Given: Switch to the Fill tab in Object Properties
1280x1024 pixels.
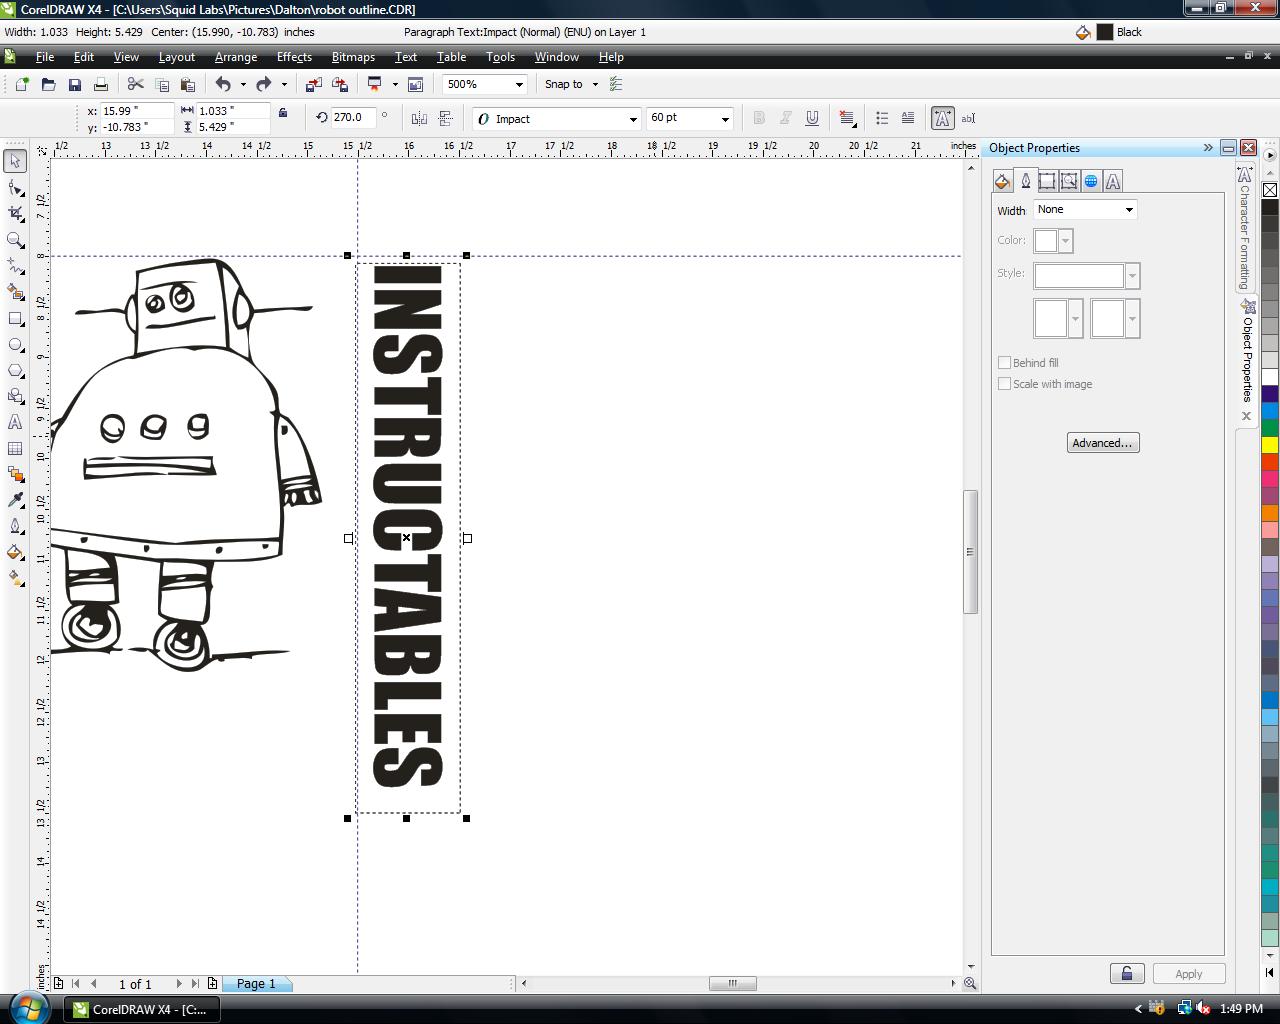Looking at the screenshot, I should click(x=1002, y=181).
